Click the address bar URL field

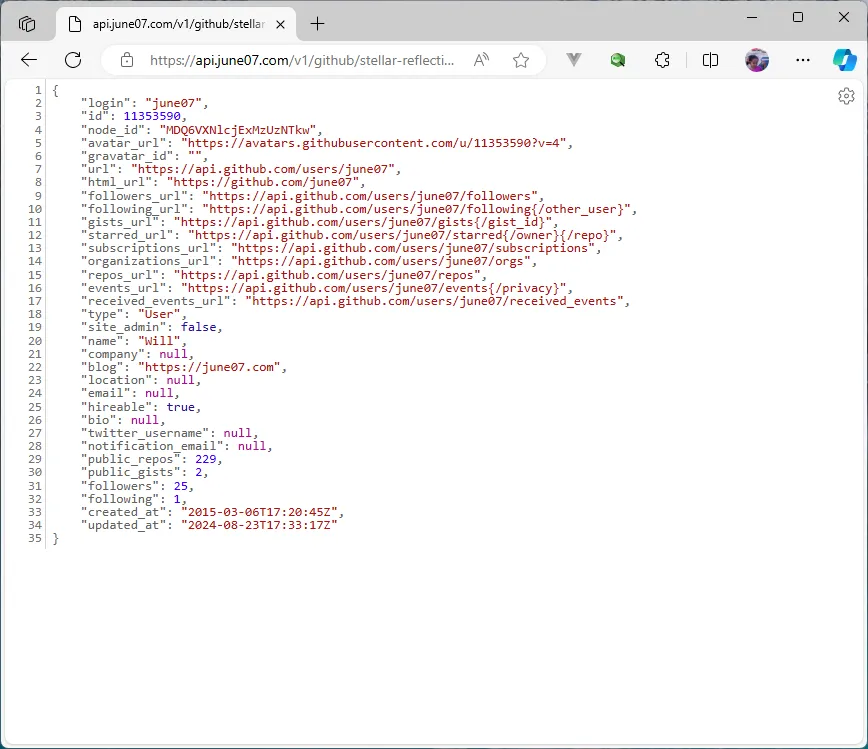coord(302,60)
